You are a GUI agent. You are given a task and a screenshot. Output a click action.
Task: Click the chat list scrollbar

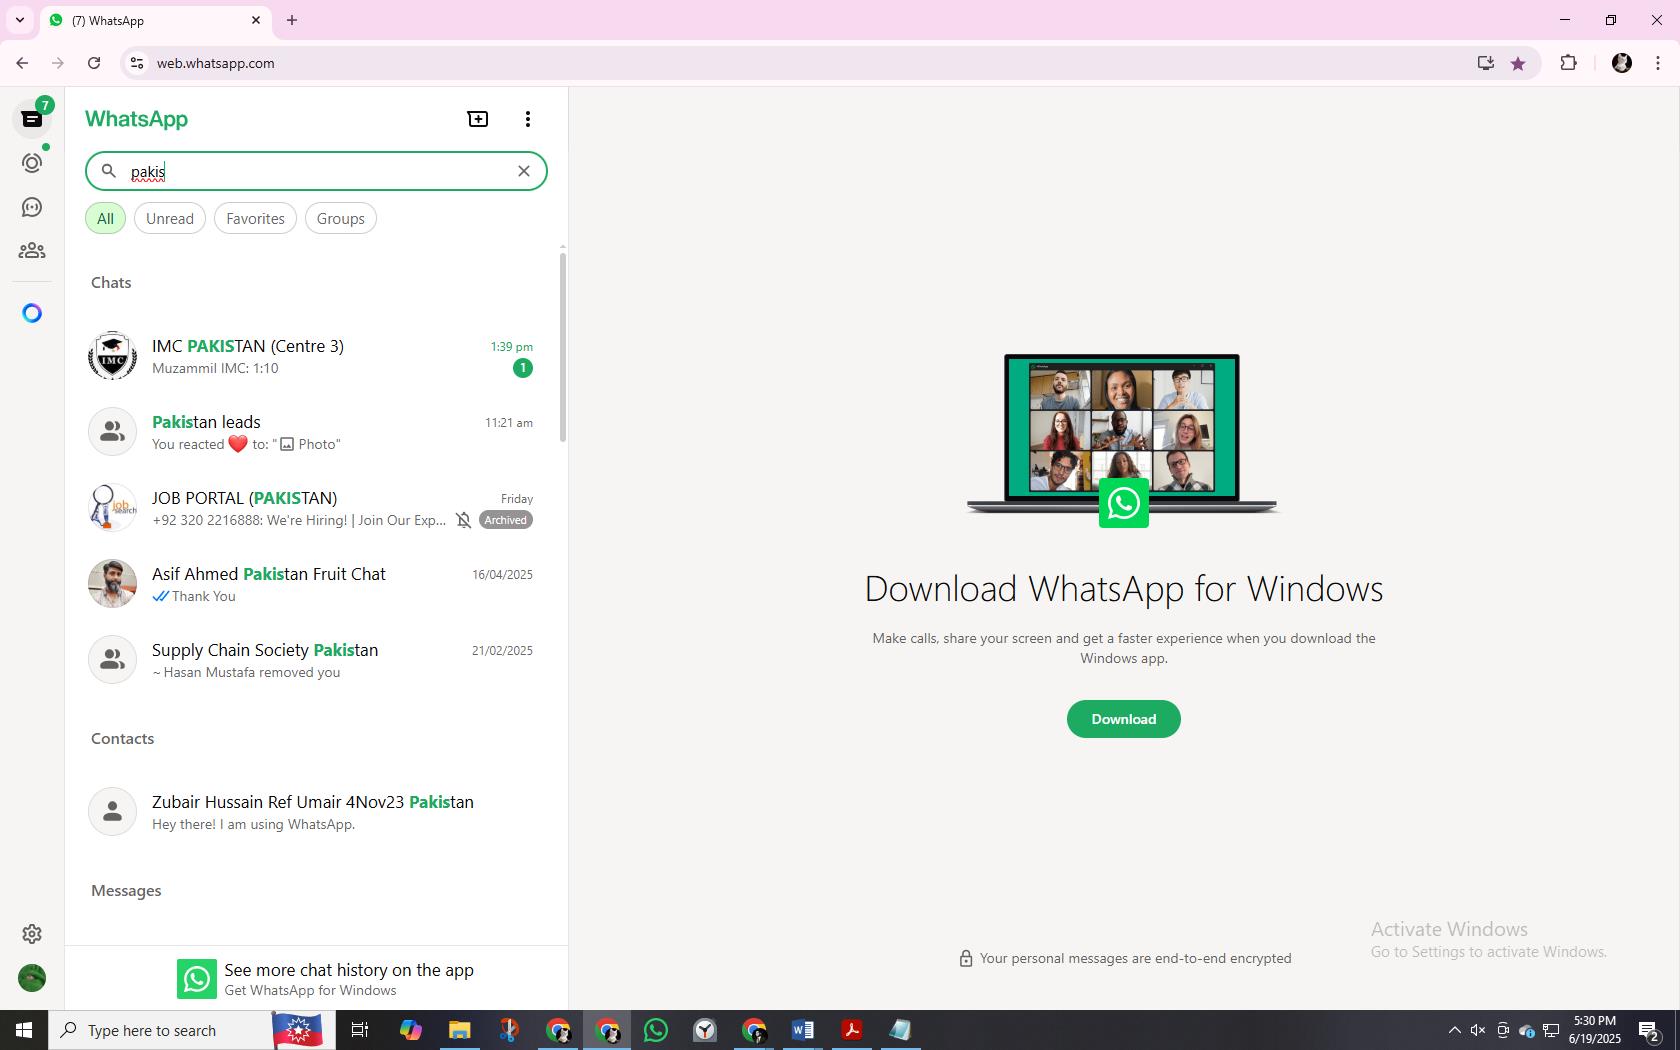pos(563,347)
